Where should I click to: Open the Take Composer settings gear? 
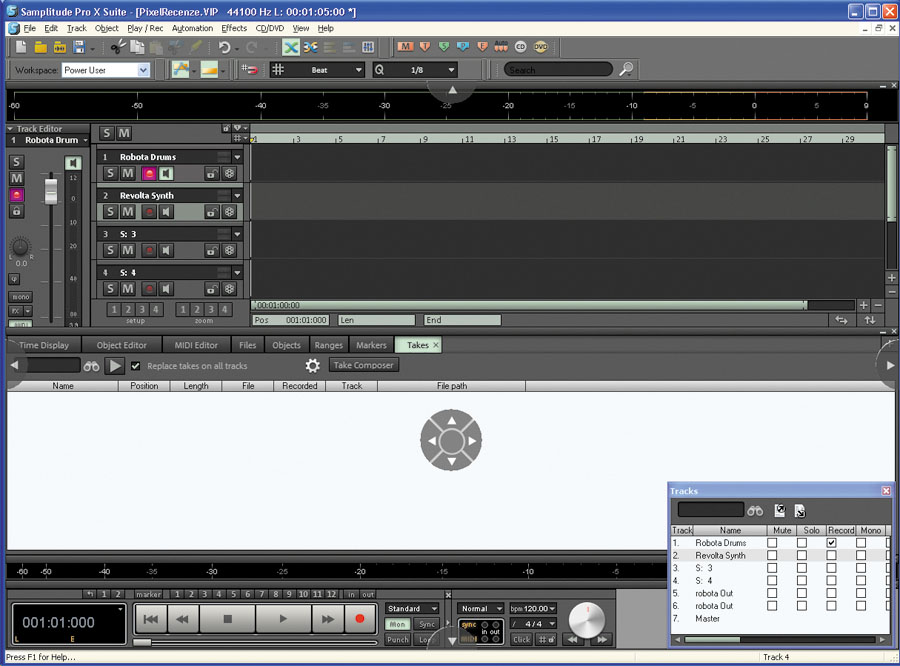pos(312,366)
